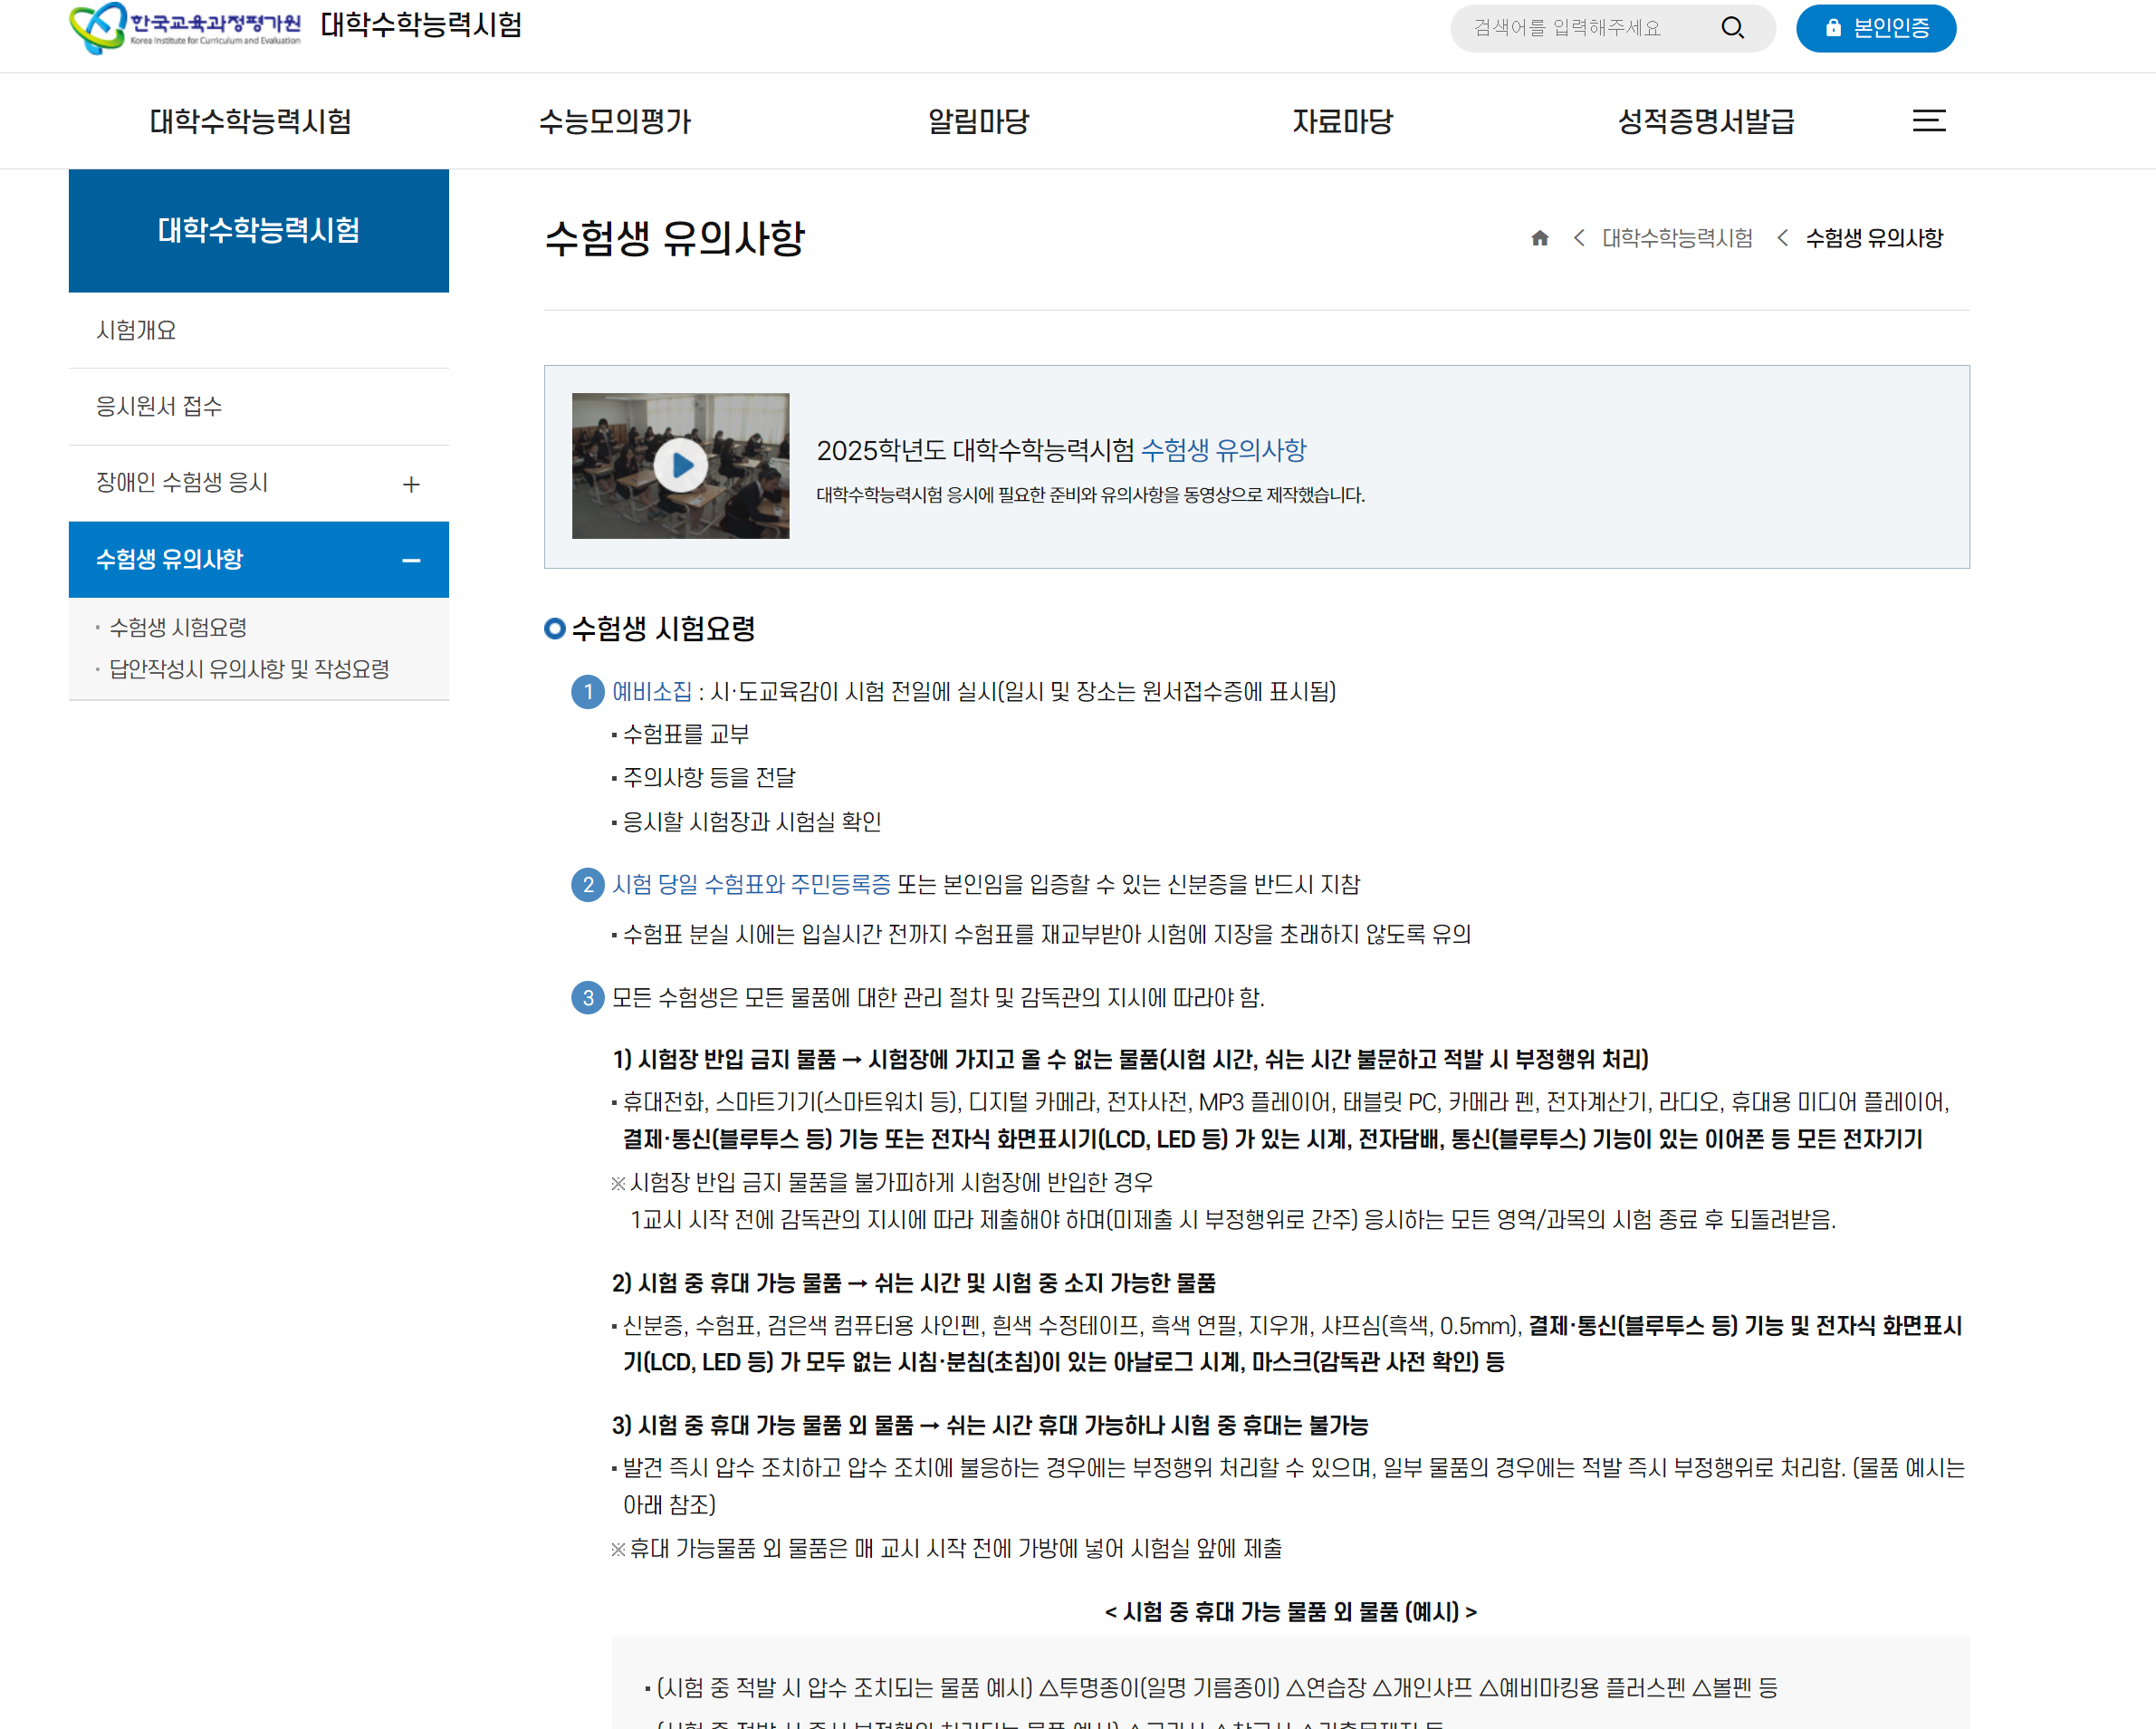
Task: Click the home icon in breadcrumb
Action: click(x=1539, y=238)
